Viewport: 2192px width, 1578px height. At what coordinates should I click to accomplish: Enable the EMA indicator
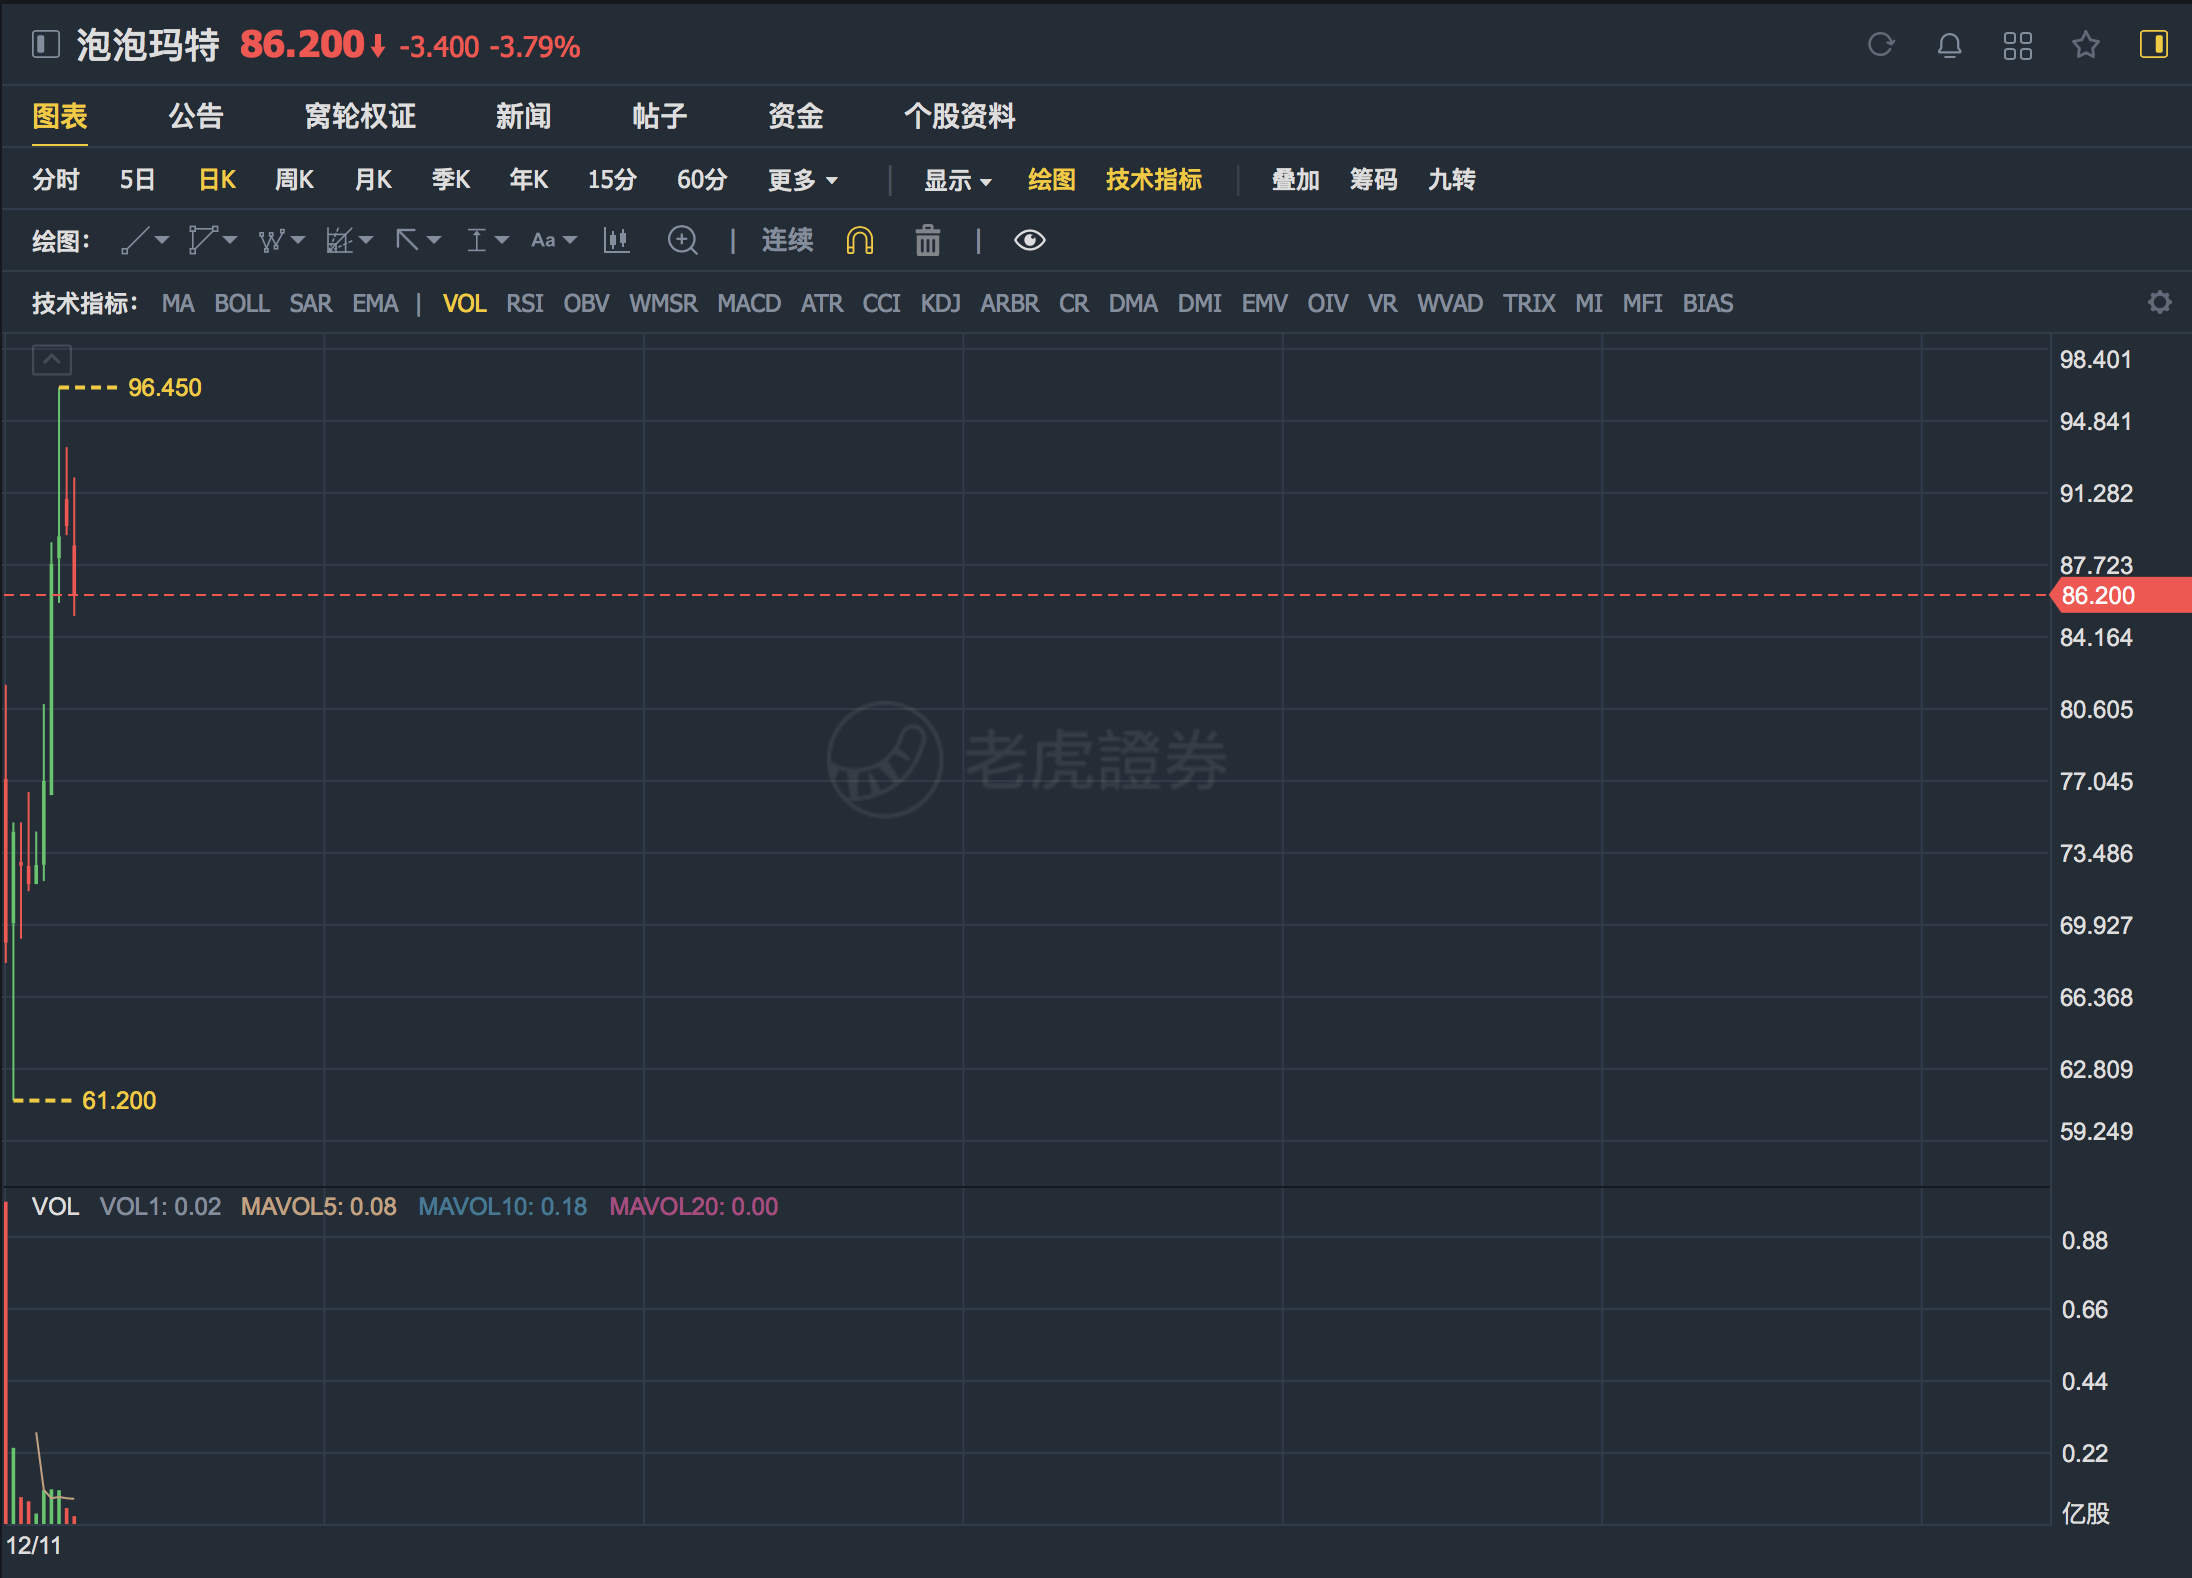click(375, 303)
